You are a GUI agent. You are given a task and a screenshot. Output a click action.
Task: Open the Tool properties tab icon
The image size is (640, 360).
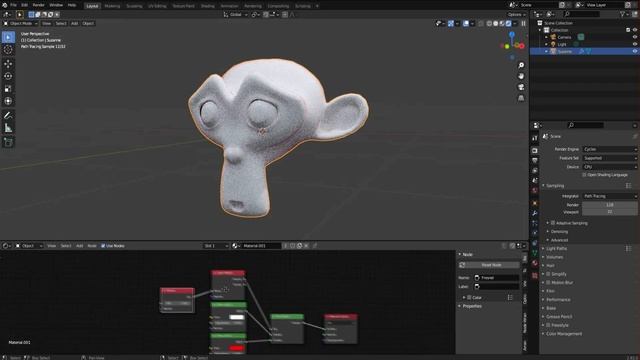coord(535,138)
